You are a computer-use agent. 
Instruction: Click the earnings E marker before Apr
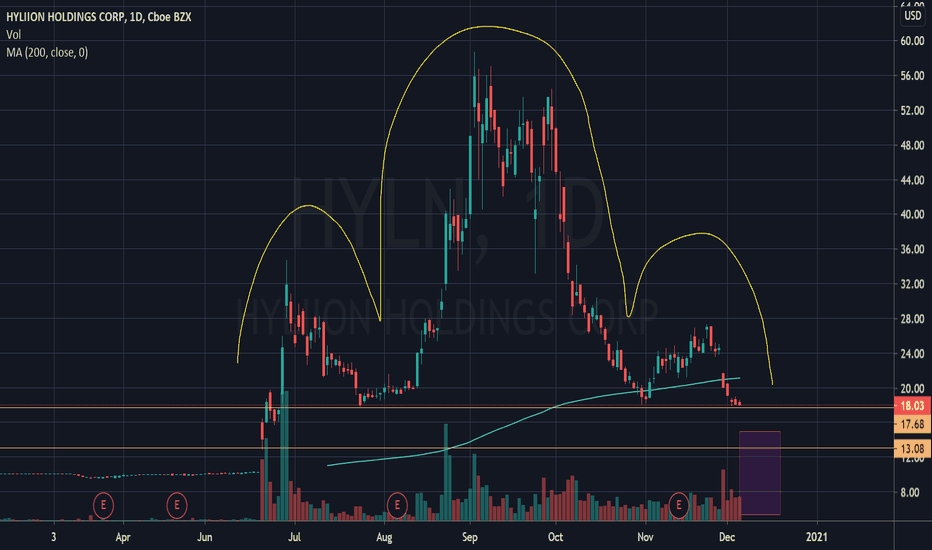pyautogui.click(x=103, y=505)
